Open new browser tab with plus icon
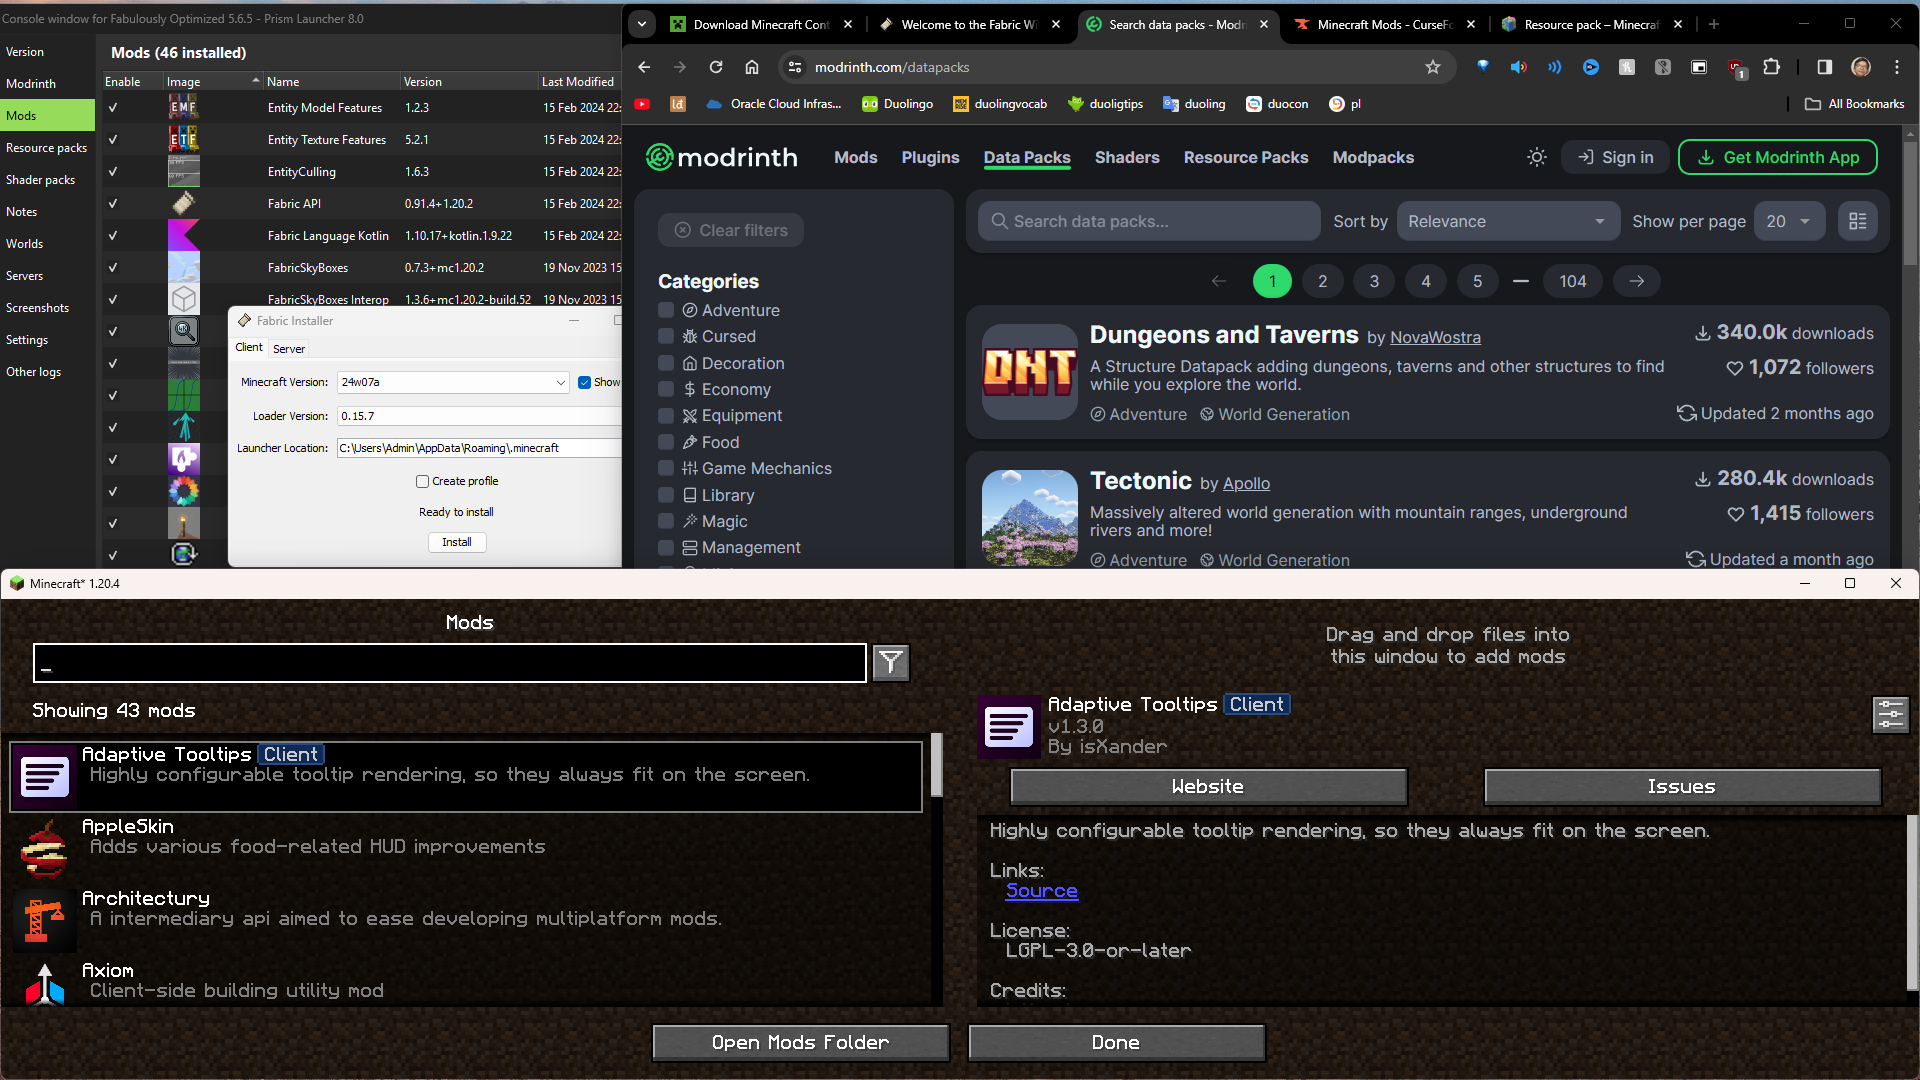 (x=1714, y=24)
